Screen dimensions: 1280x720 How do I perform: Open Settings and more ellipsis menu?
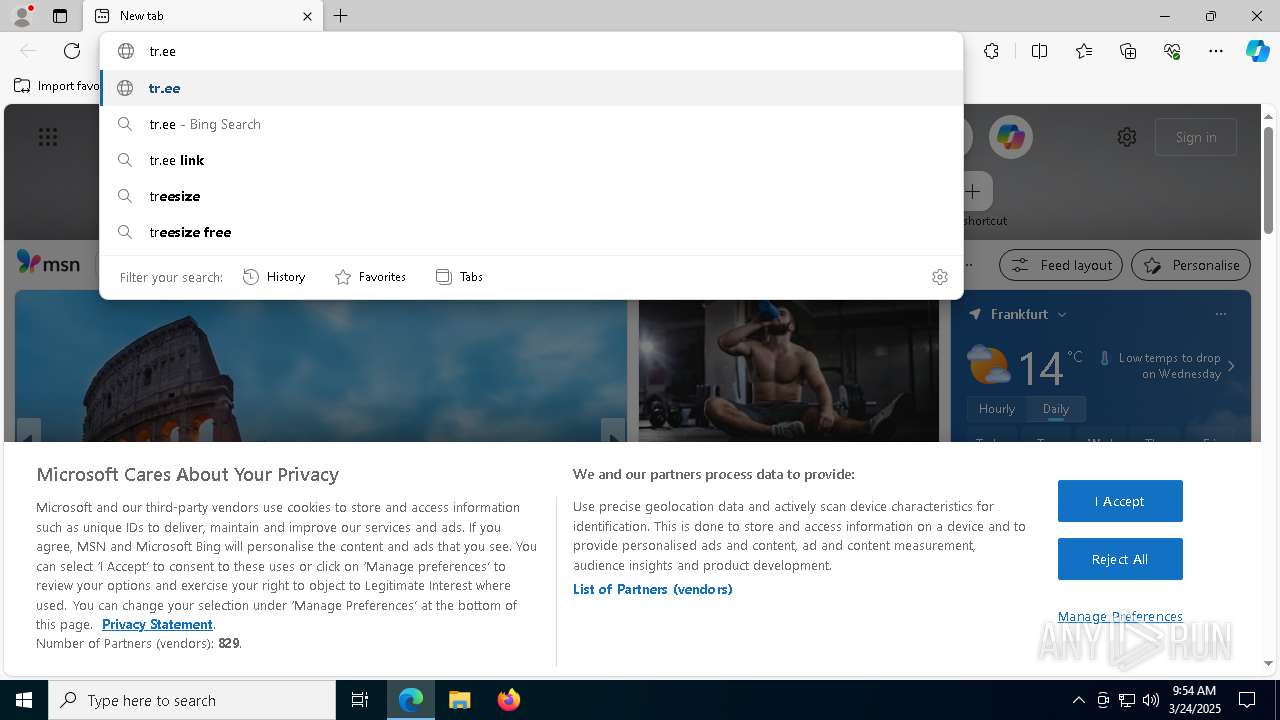(1216, 51)
